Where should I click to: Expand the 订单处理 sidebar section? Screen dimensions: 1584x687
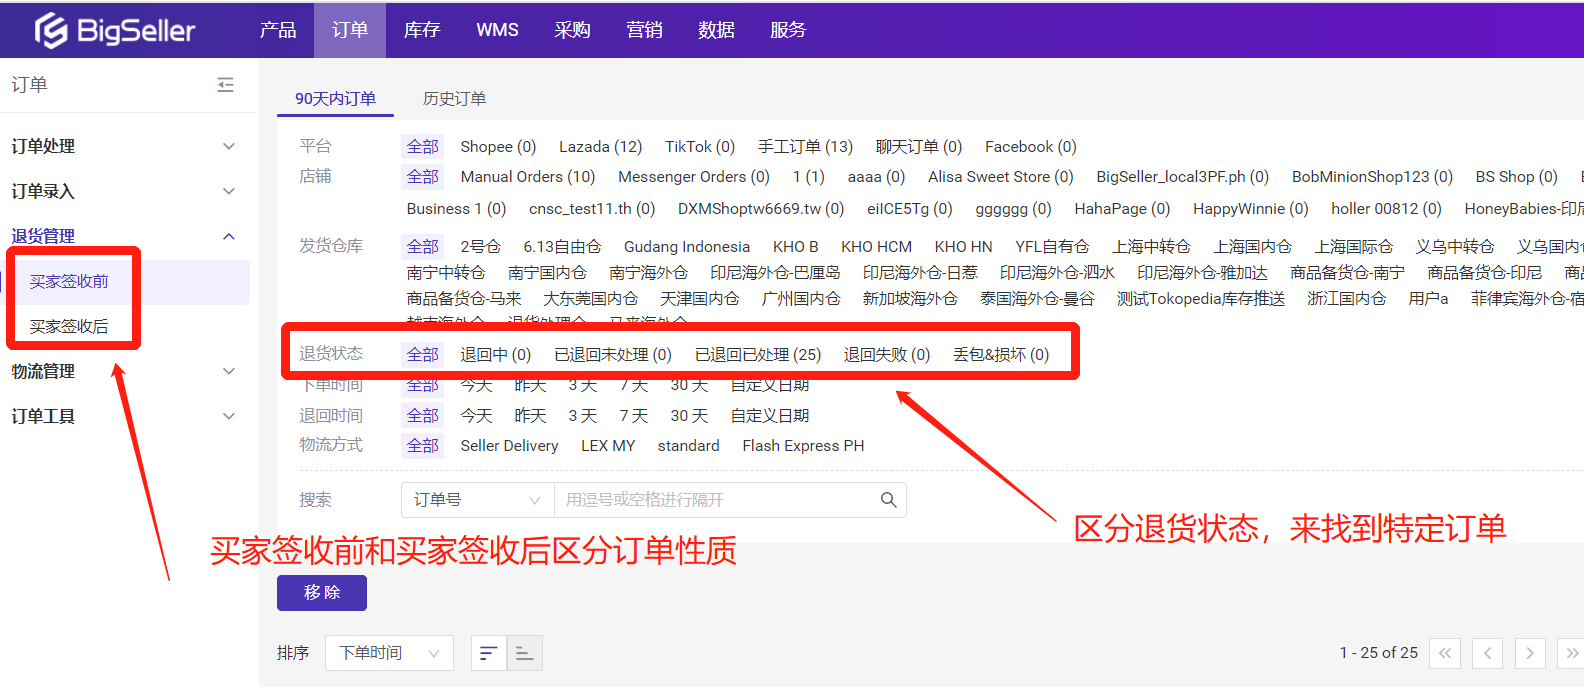point(229,146)
